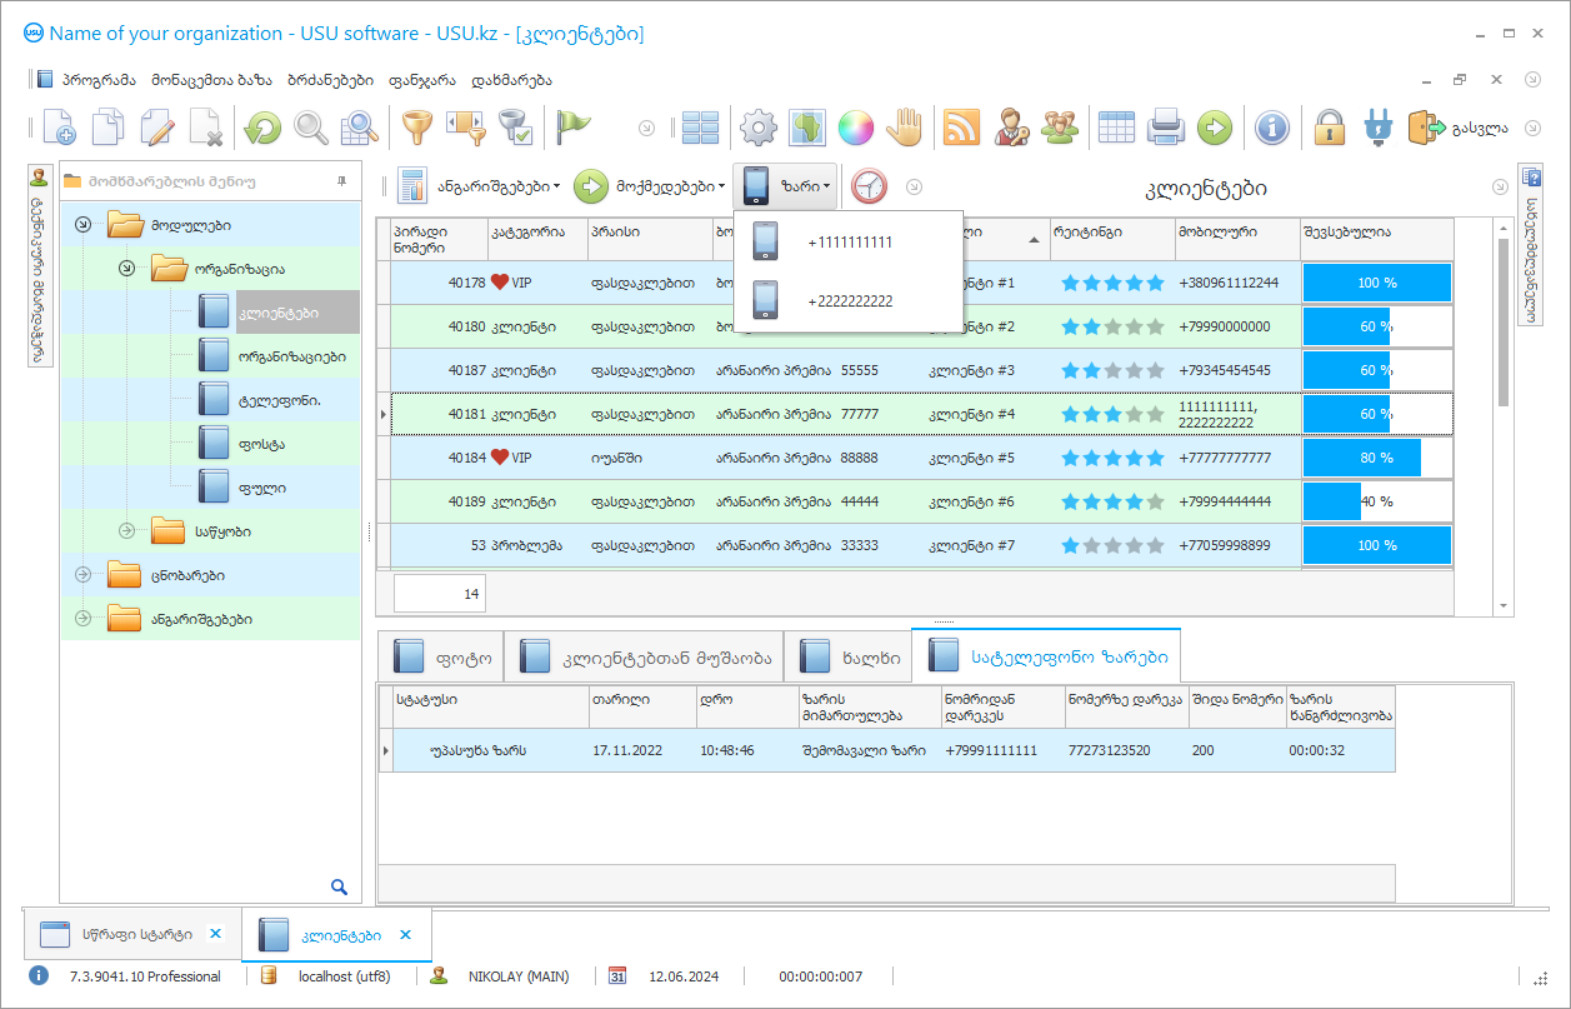Image resolution: width=1571 pixels, height=1009 pixels.
Task: Click the printer icon
Action: click(1166, 128)
